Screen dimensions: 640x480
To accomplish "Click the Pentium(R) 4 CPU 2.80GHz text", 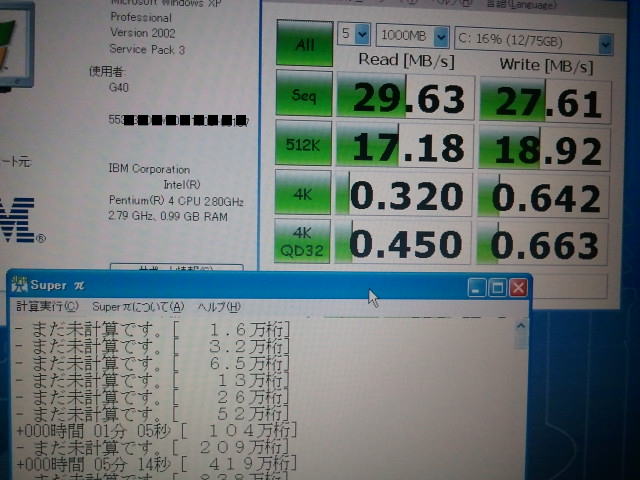I will [x=176, y=200].
